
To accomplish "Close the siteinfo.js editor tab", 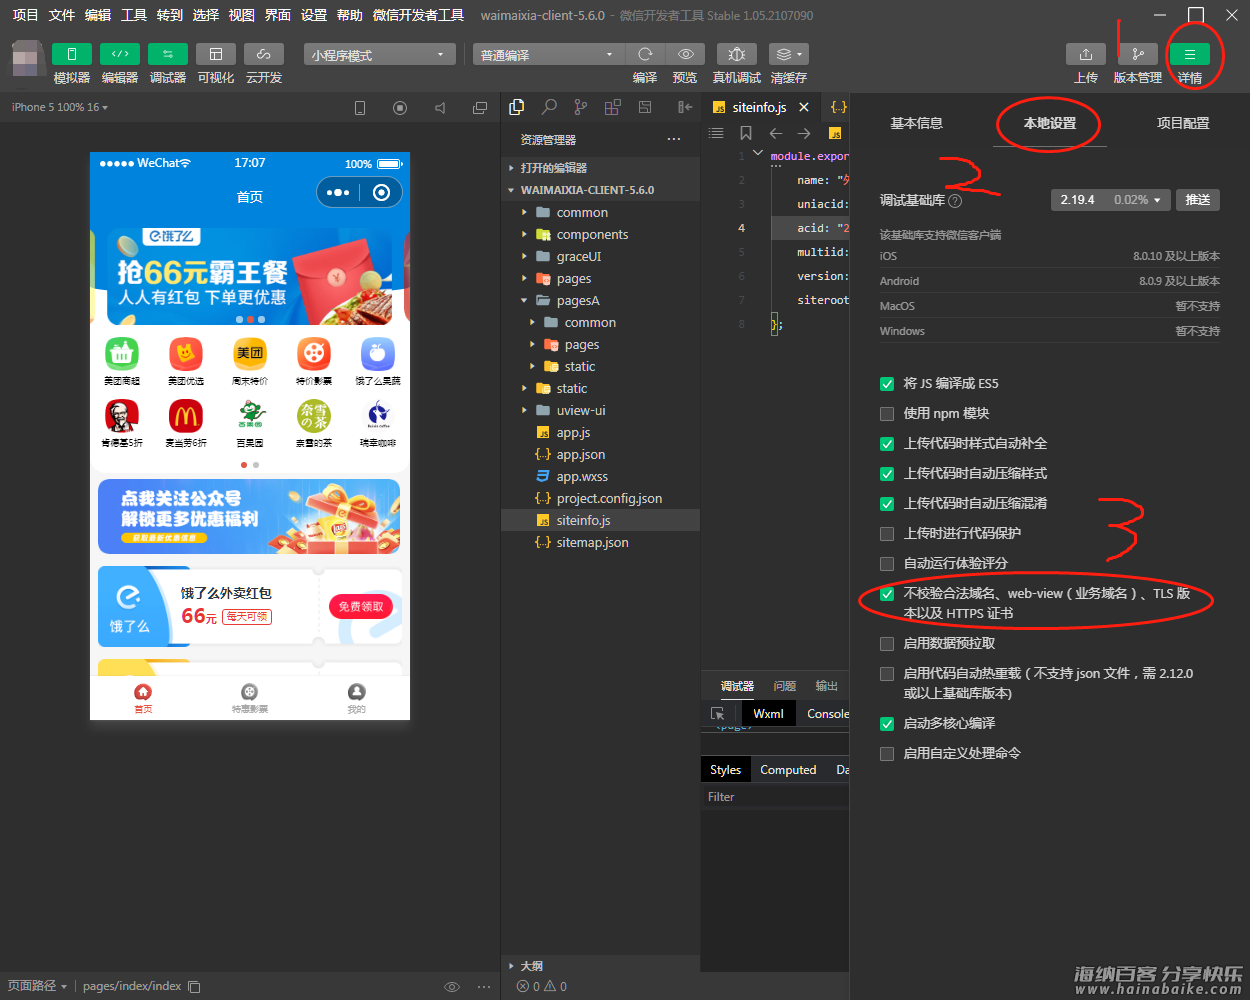I will pos(804,107).
